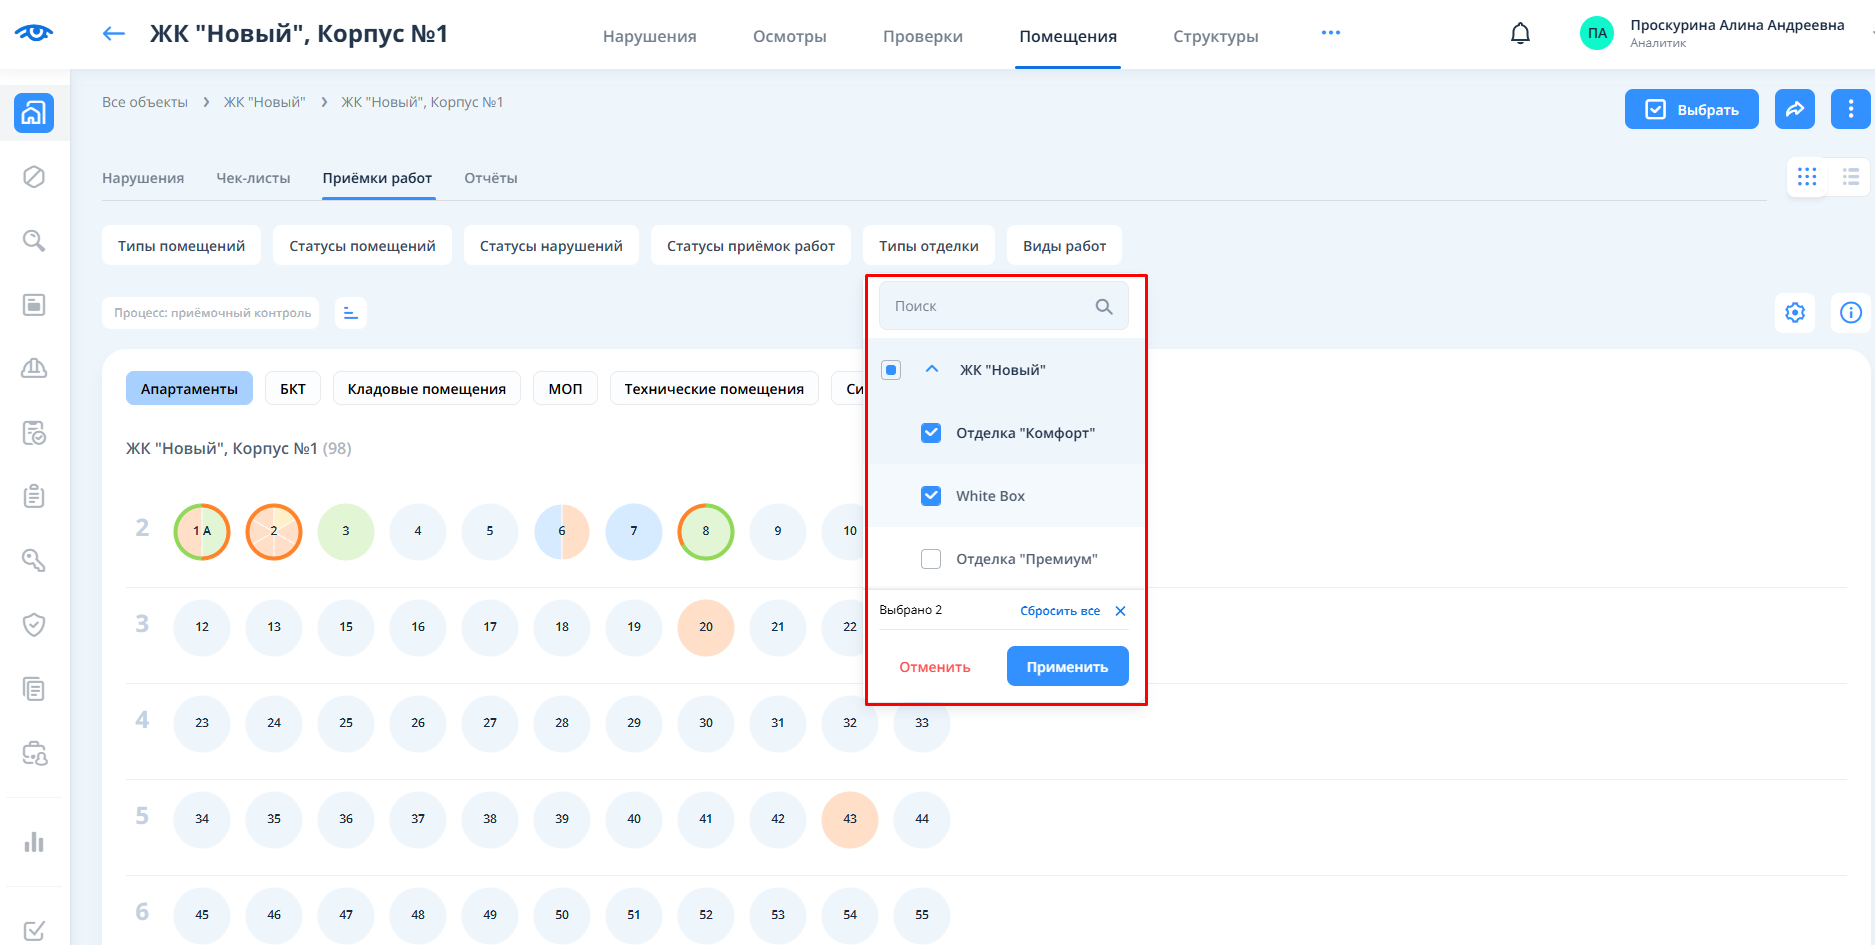Click the notification bell icon
This screenshot has height=945, width=1875.
tap(1520, 34)
